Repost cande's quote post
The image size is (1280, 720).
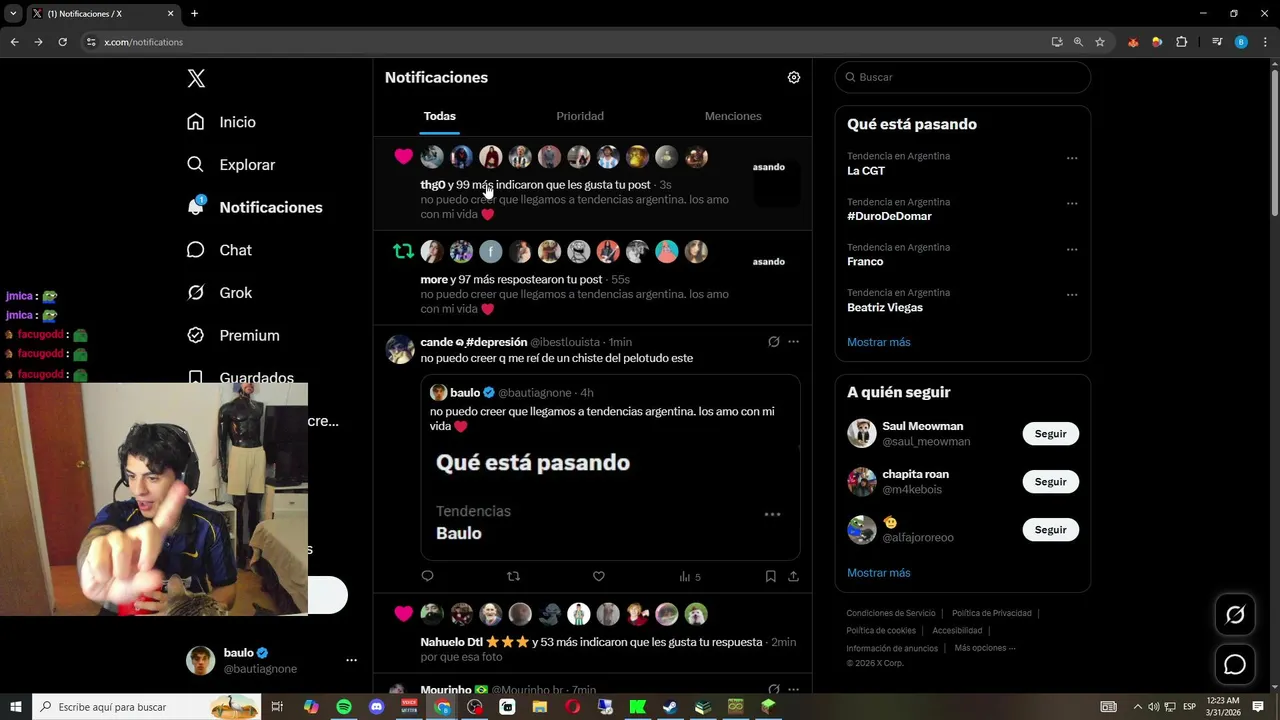(514, 576)
